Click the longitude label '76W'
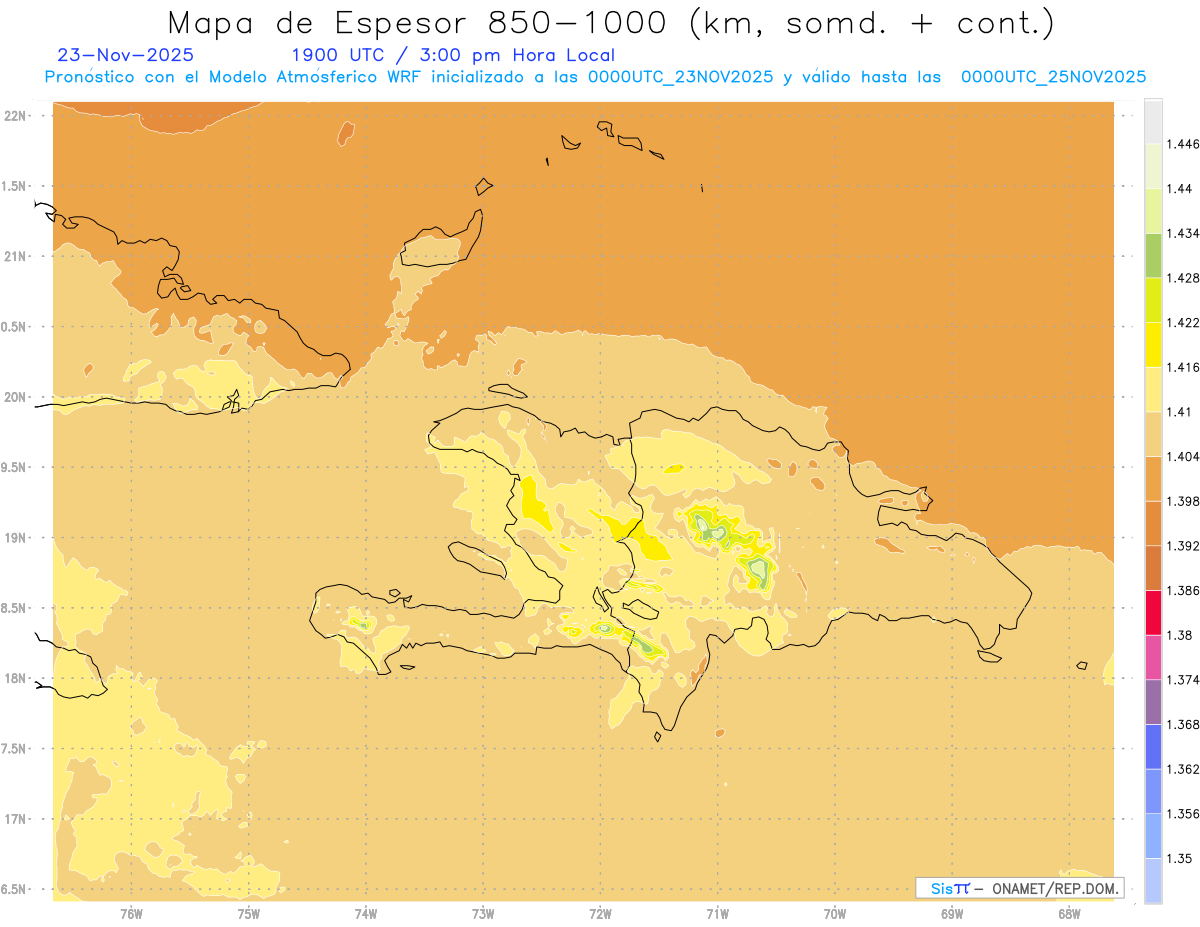The width and height of the screenshot is (1200, 927). point(131,913)
